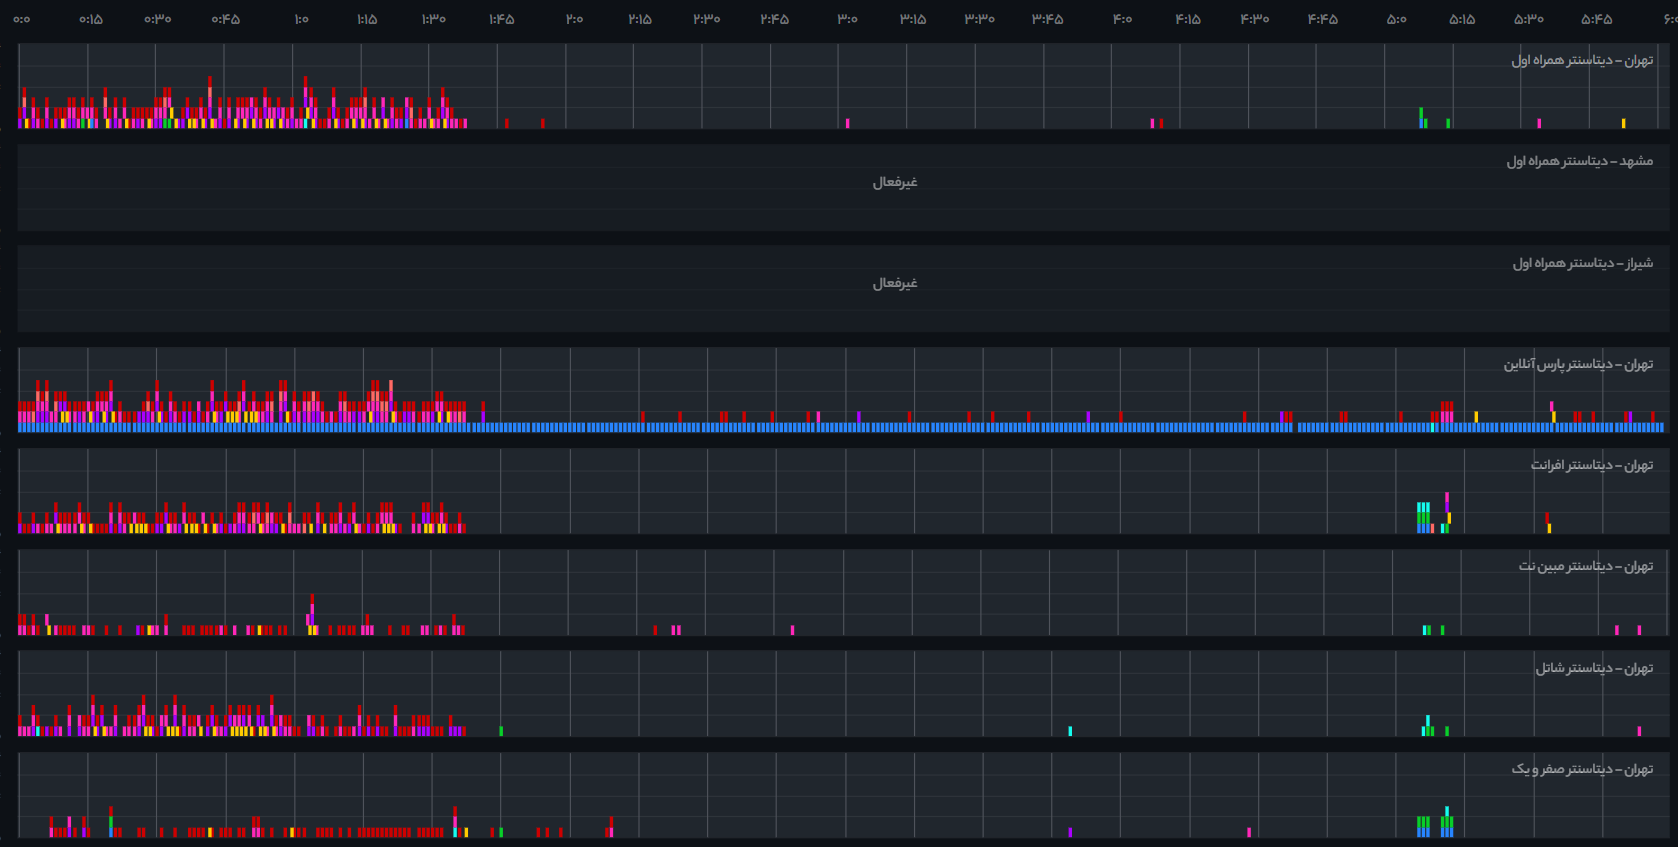The height and width of the screenshot is (847, 1678).
Task: Select the "تهران – دیتاسنتر افرانت" chart title
Action: click(x=1591, y=466)
